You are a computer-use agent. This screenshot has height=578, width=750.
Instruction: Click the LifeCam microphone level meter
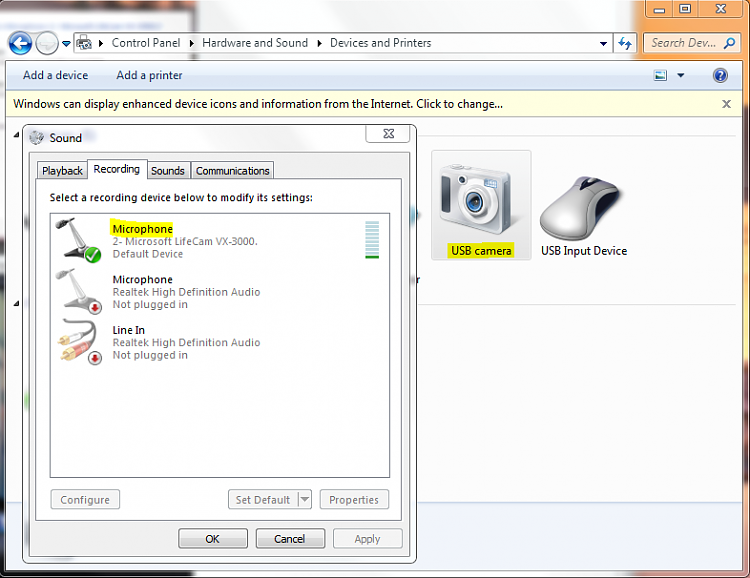tap(372, 240)
